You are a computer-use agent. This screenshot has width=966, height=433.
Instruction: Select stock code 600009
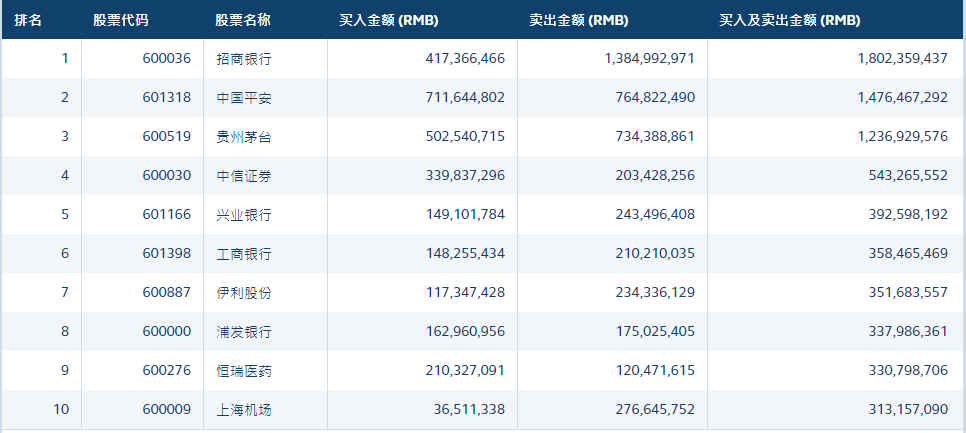pyautogui.click(x=167, y=409)
